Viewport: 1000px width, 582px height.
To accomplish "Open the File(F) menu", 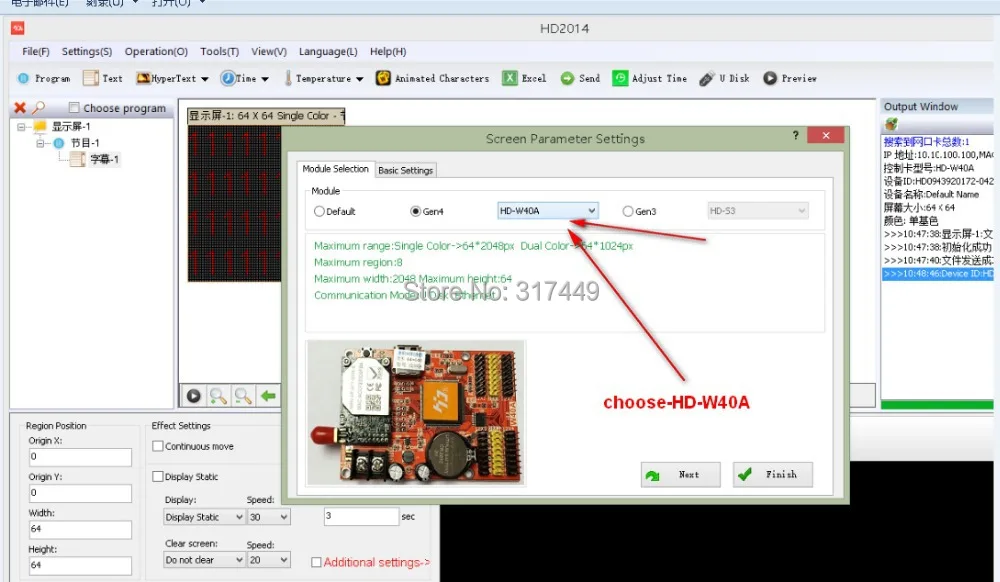I will point(36,52).
